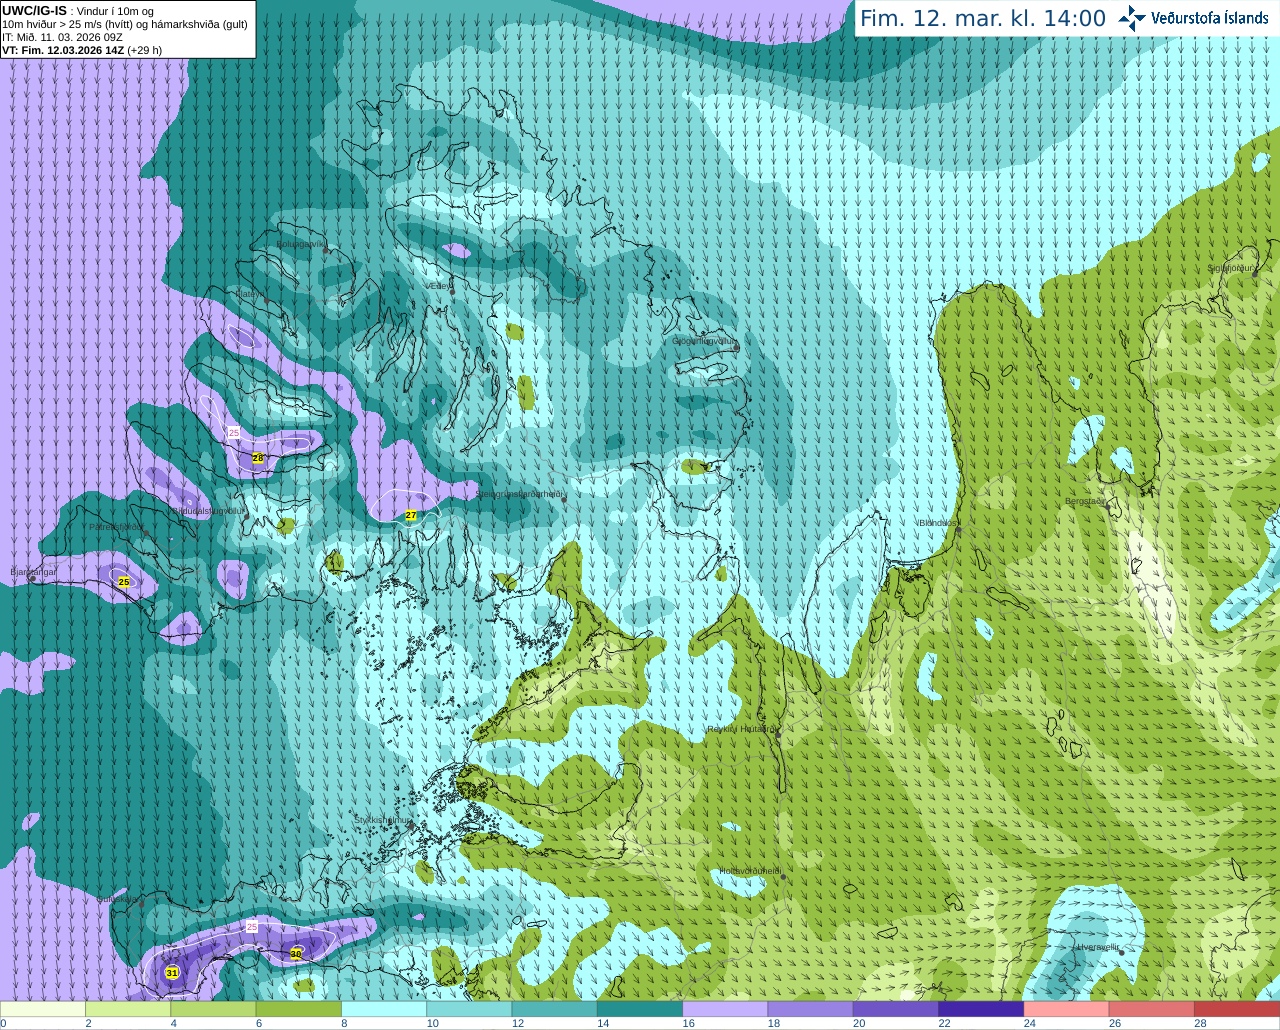1280x1030 pixels.
Task: Select the Holtavörðuheiði station label
Action: (x=750, y=871)
